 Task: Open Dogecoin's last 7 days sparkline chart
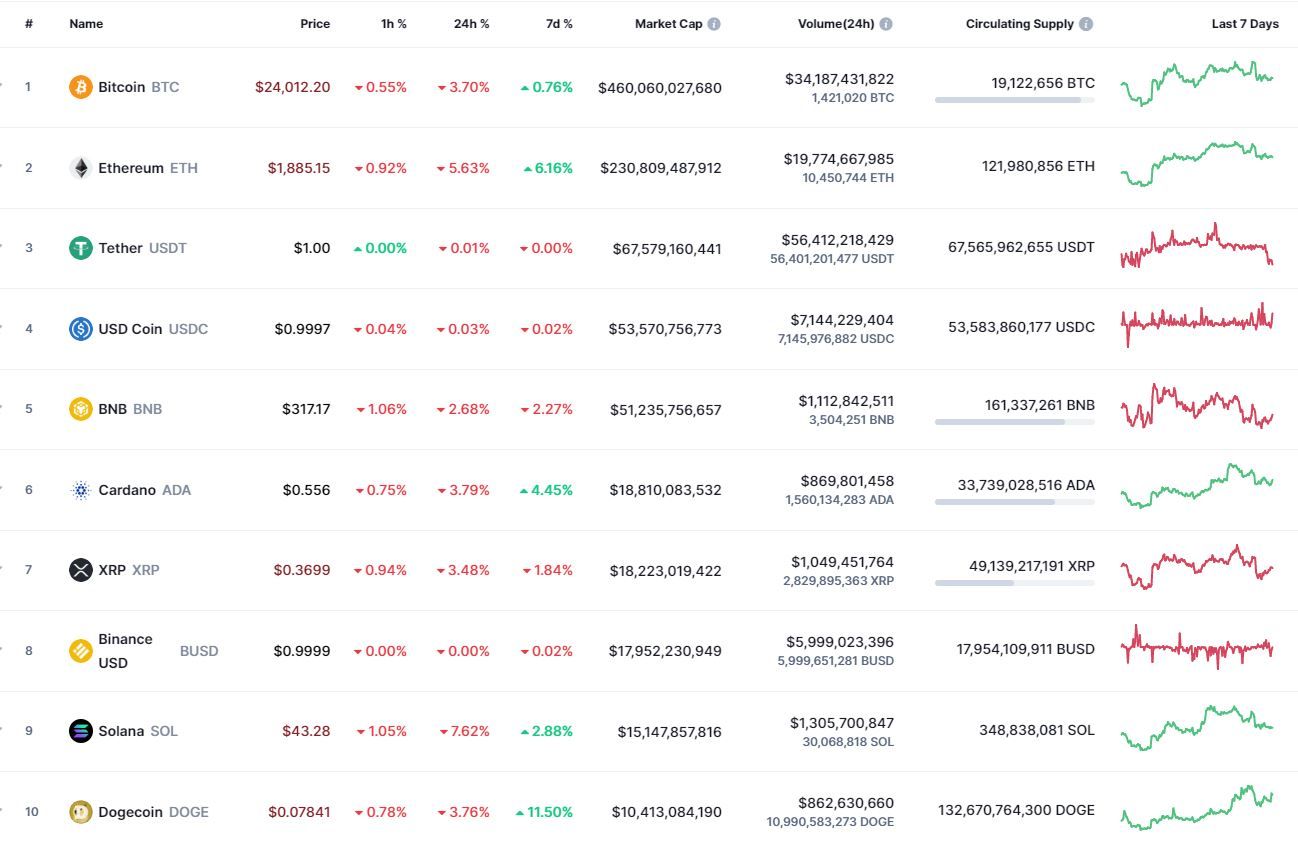pyautogui.click(x=1197, y=808)
